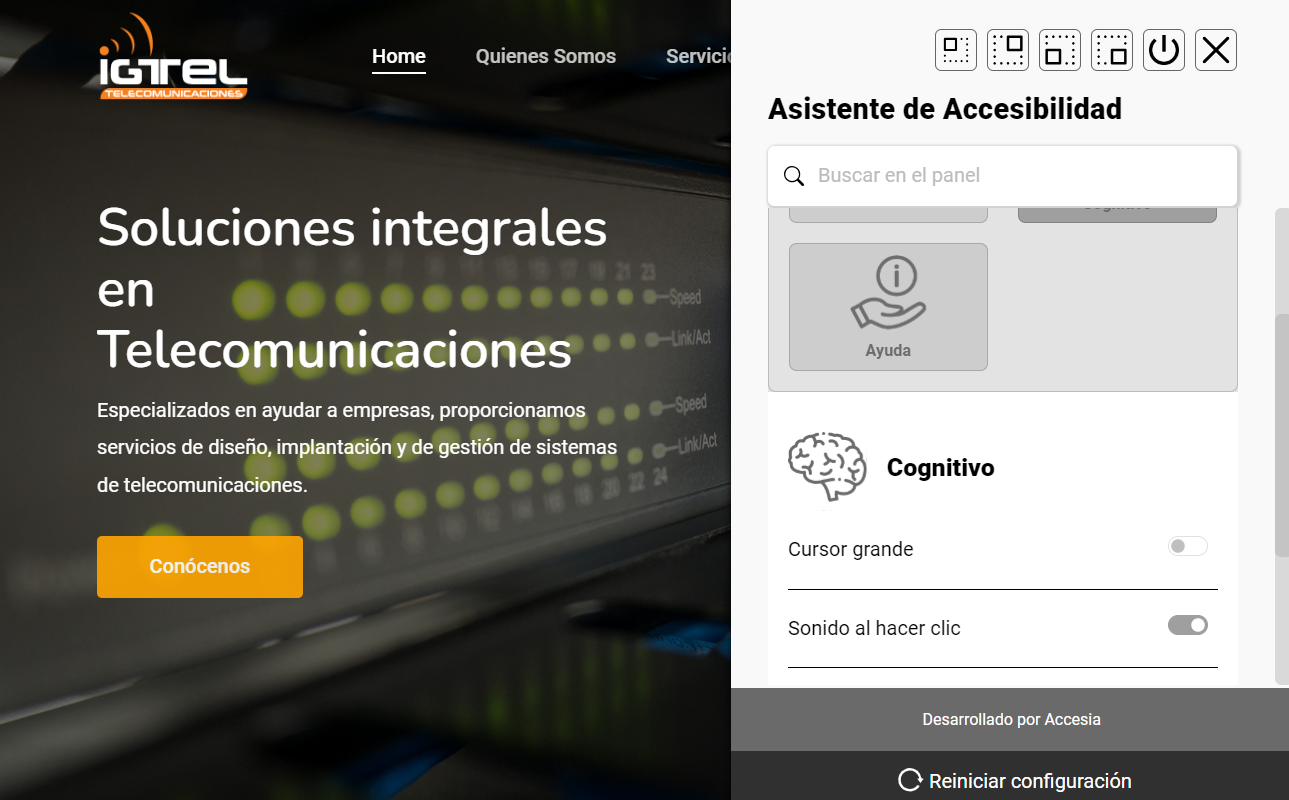Image resolution: width=1289 pixels, height=800 pixels.
Task: Click the accessibility panel scrollbar thumb
Action: coord(1282,435)
